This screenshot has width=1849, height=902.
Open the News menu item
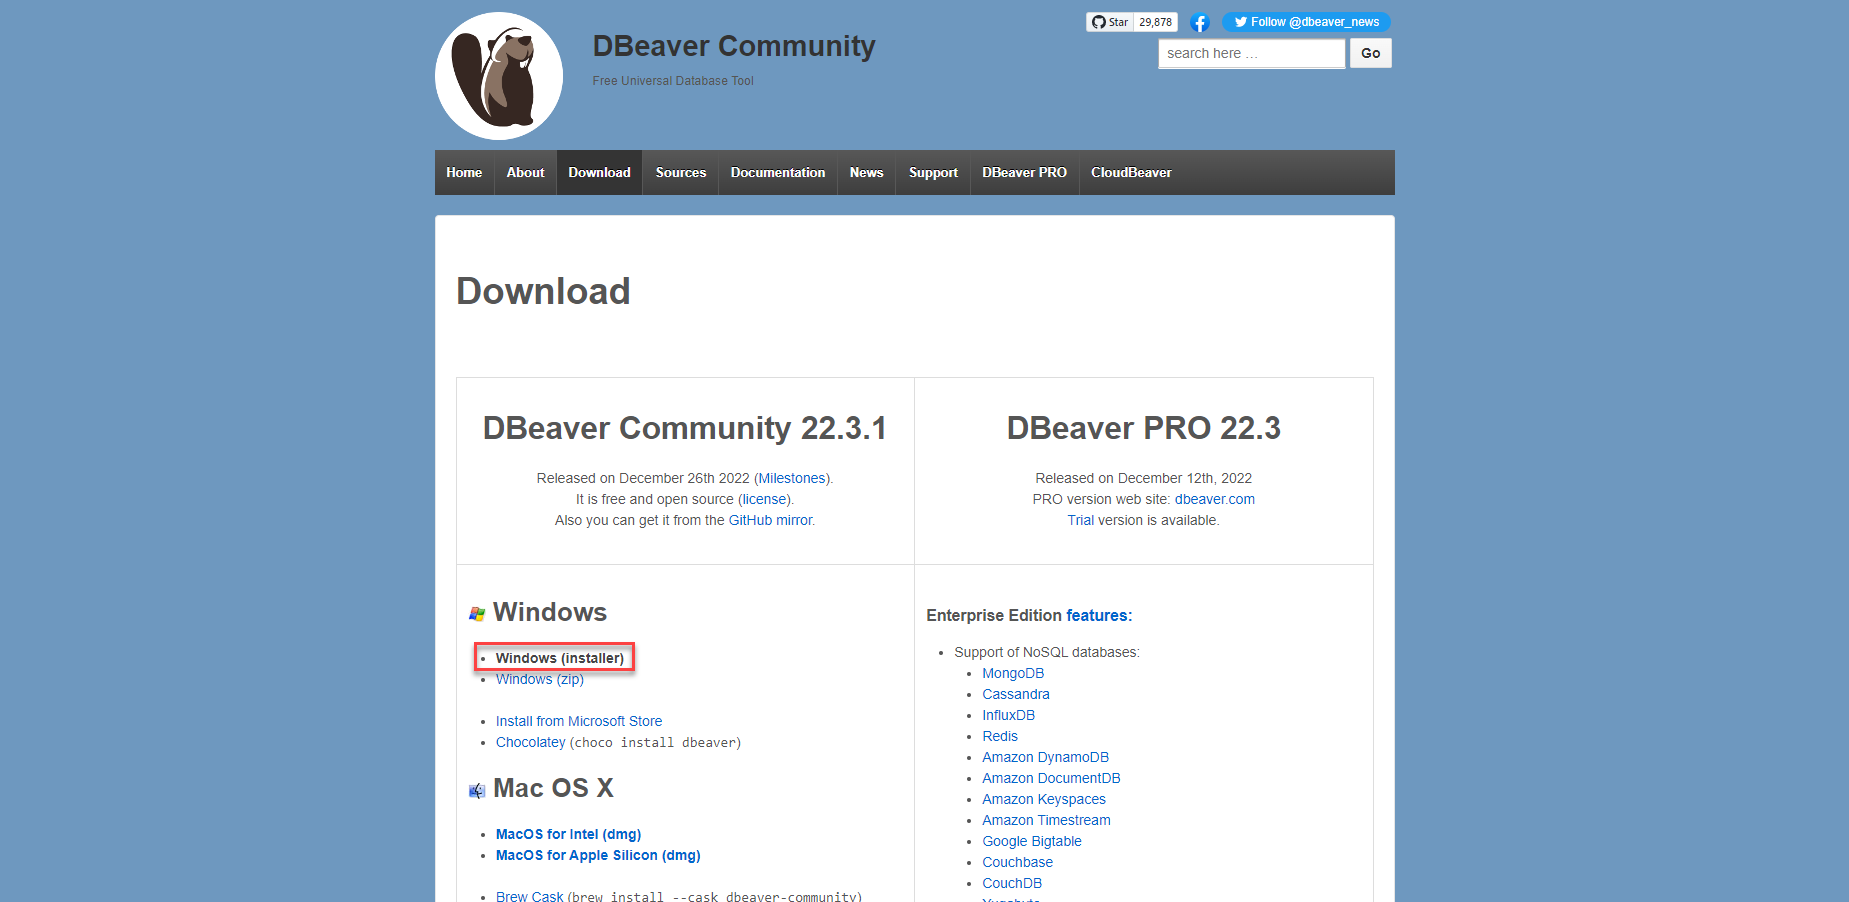[x=866, y=172]
